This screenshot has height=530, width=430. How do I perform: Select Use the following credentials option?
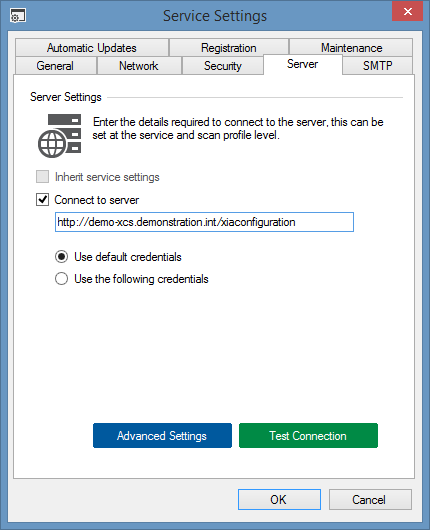click(62, 279)
